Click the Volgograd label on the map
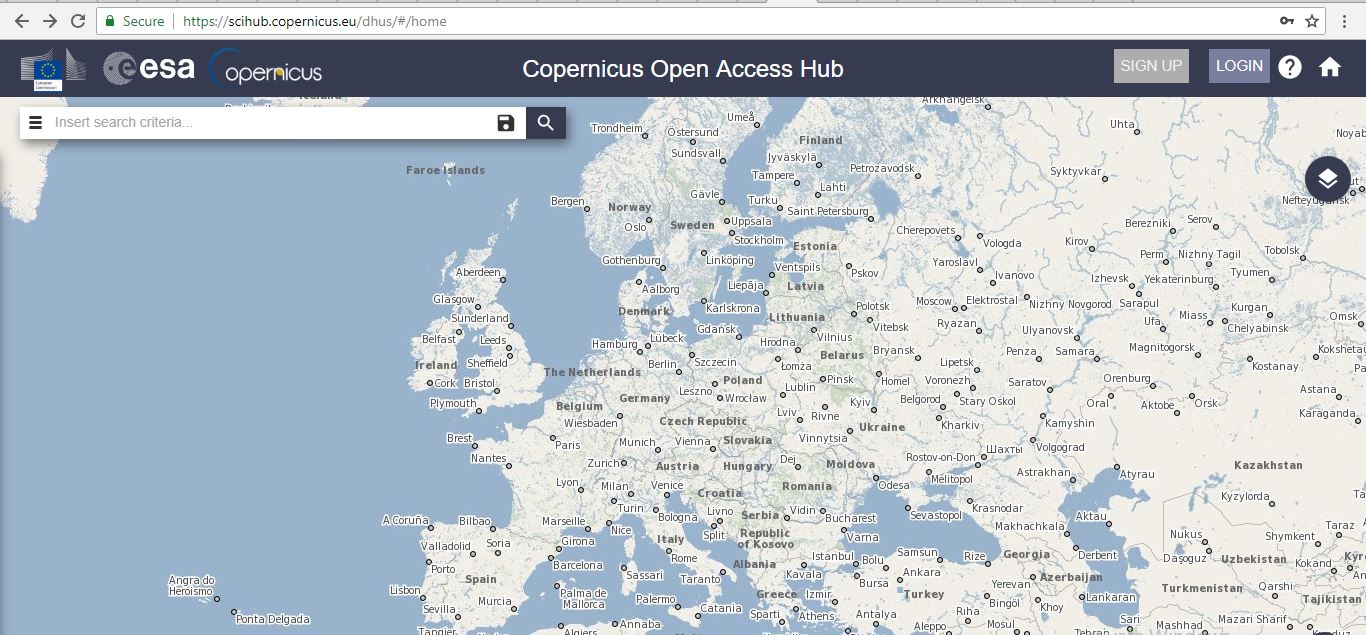The height and width of the screenshot is (635, 1366). click(x=1060, y=447)
